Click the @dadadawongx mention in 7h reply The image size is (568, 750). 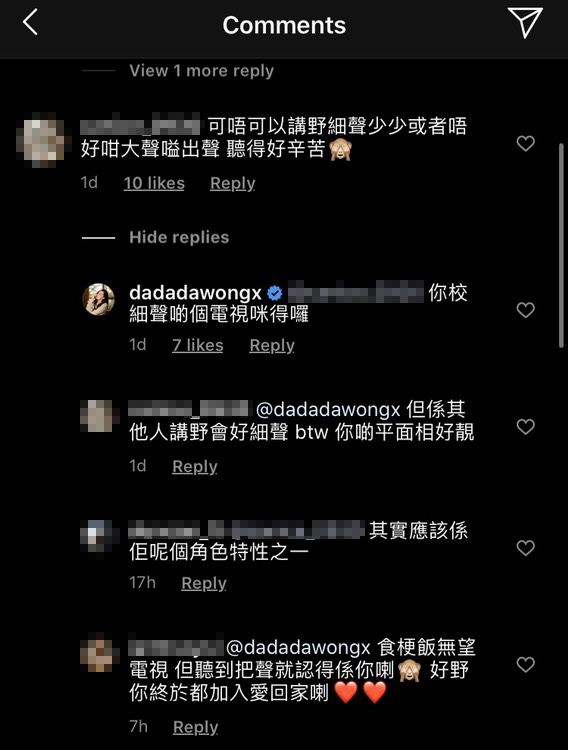(298, 647)
